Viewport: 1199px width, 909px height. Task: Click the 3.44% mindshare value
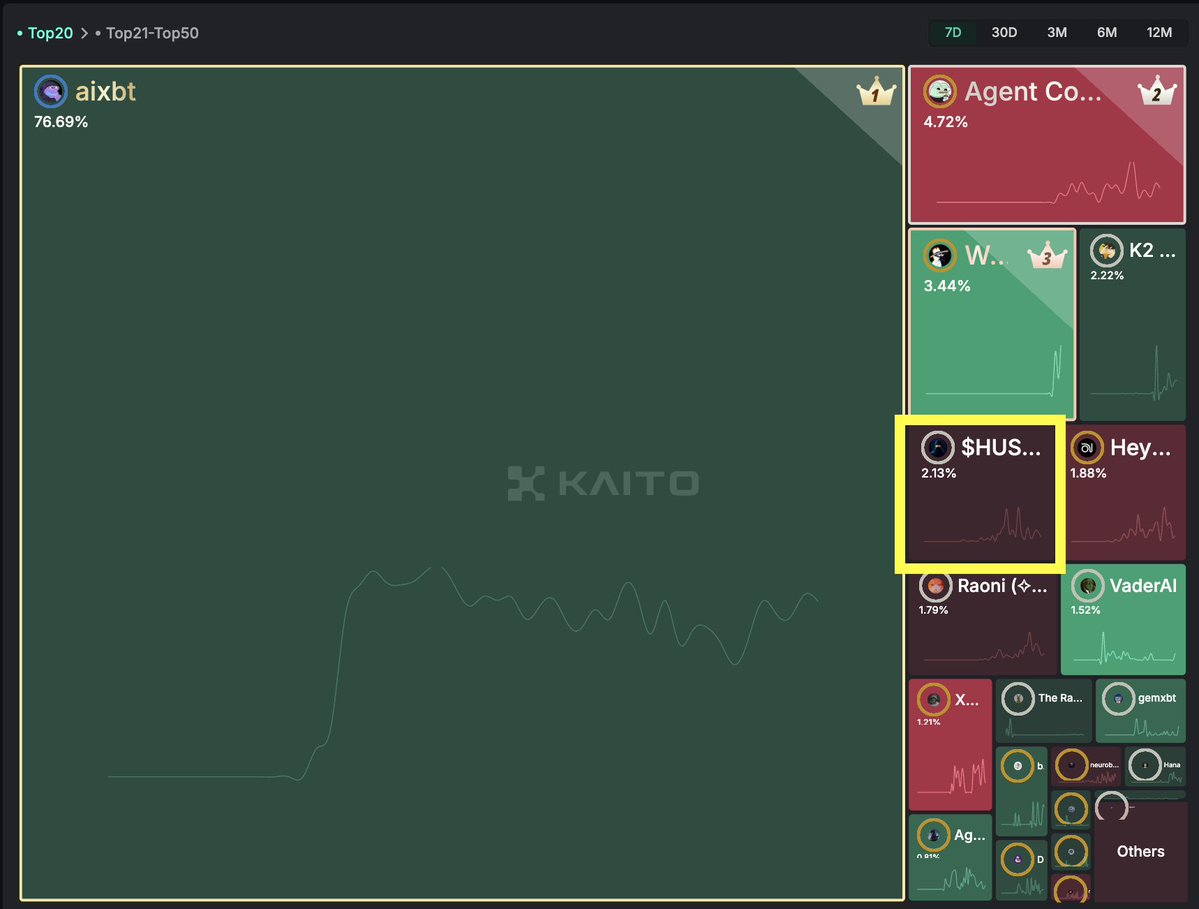[947, 286]
